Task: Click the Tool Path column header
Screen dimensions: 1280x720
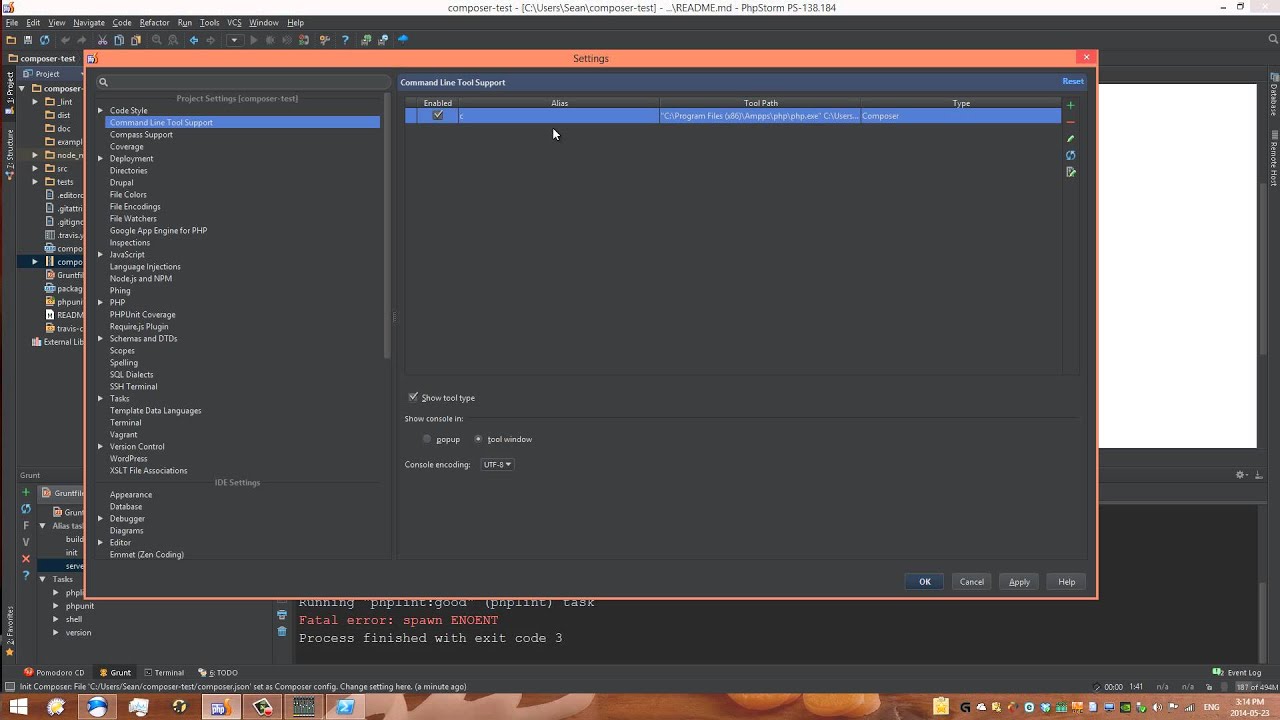Action: [760, 103]
